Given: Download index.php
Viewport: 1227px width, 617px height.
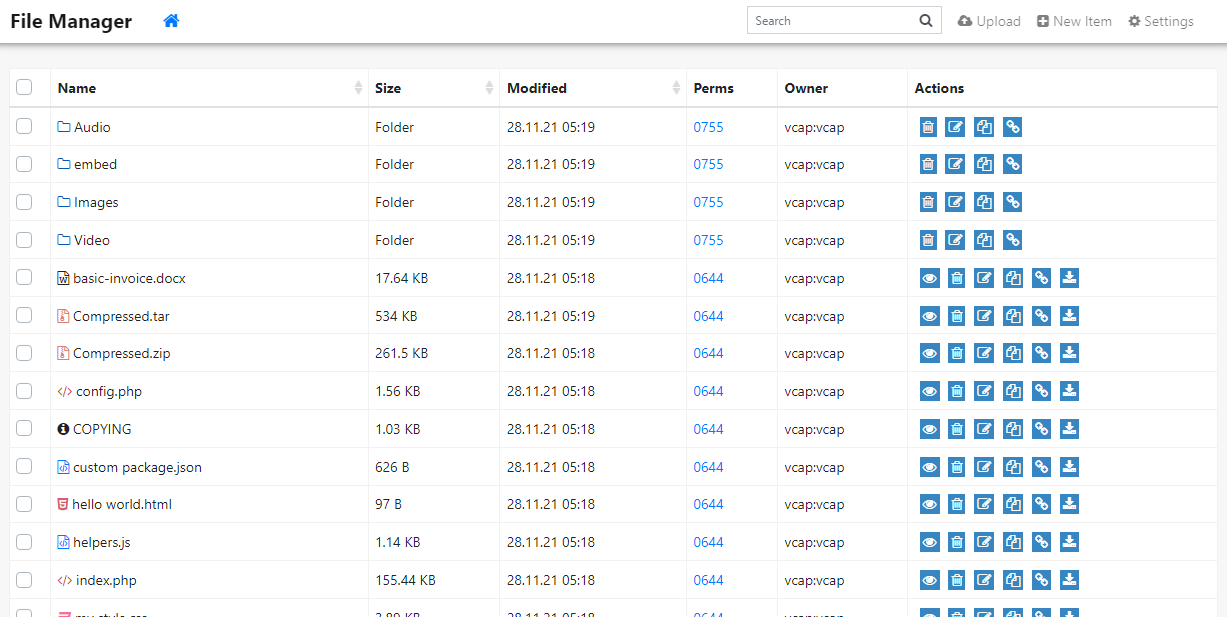Looking at the screenshot, I should 1069,580.
